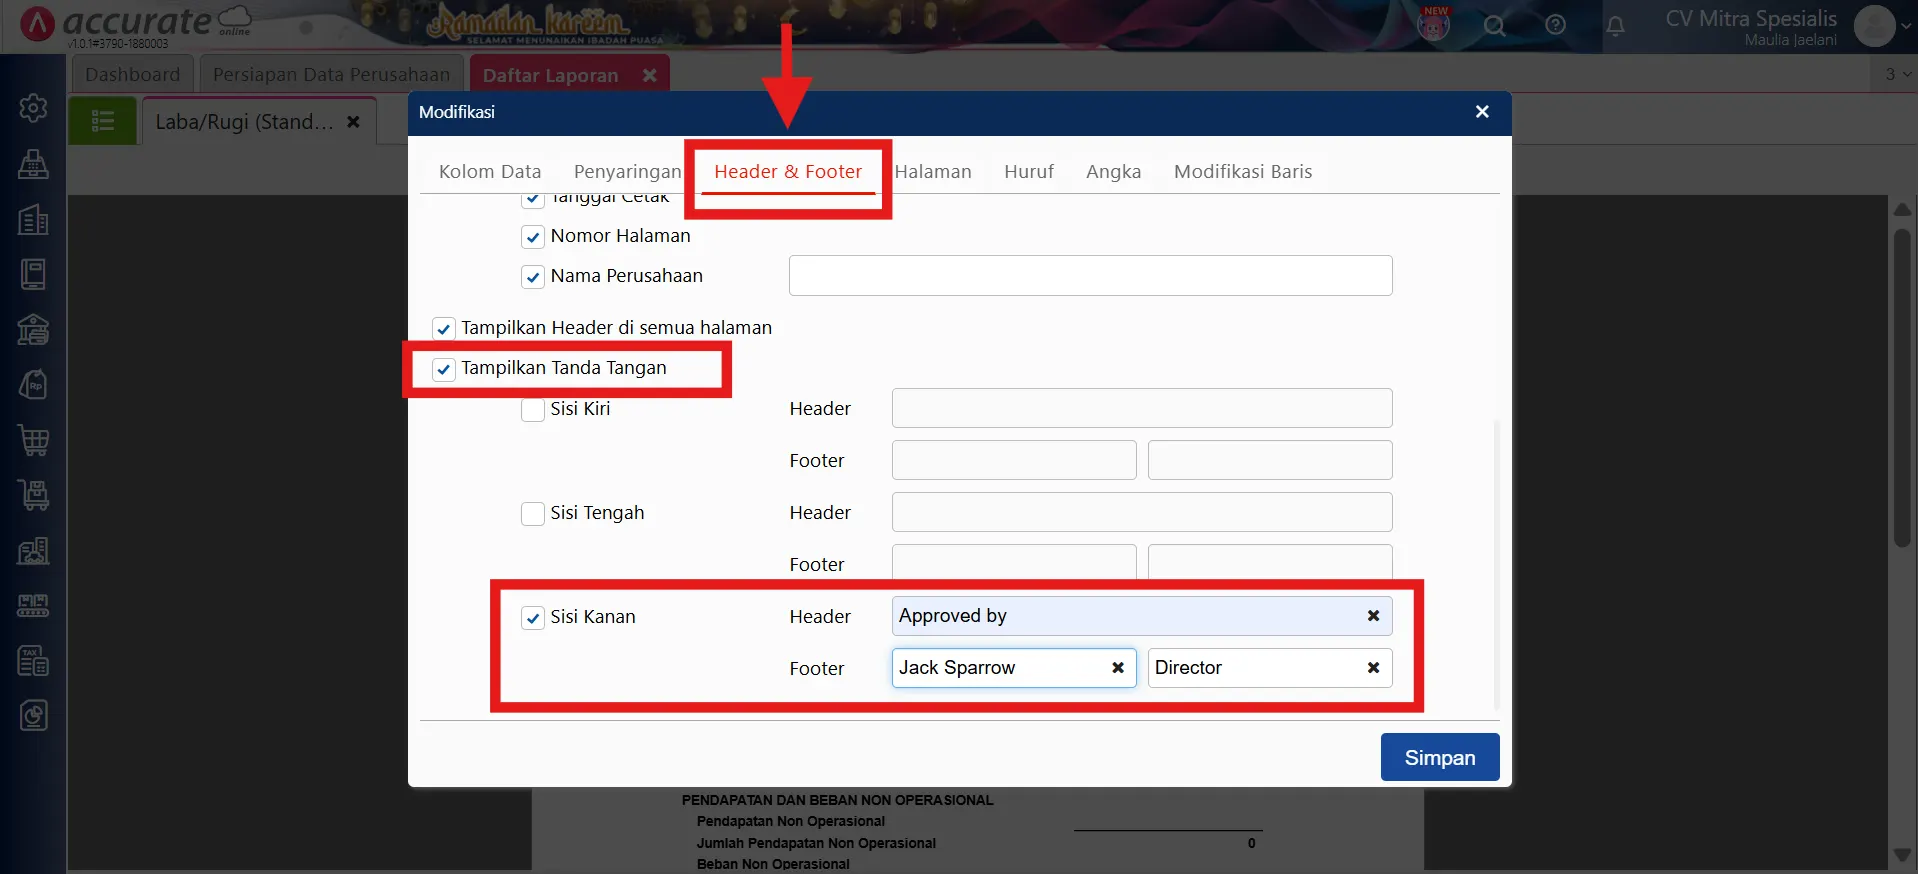This screenshot has width=1918, height=874.
Task: Open the settings gear in the sidebar
Action: coord(33,108)
